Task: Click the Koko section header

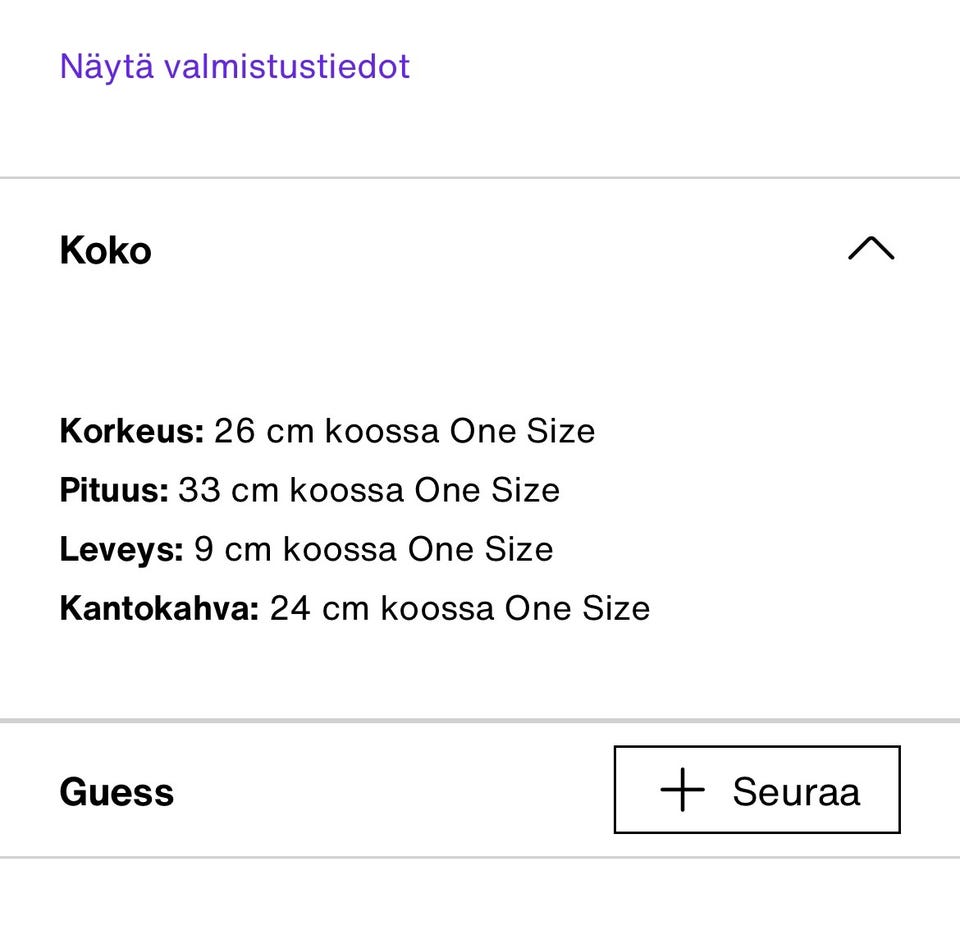Action: tap(104, 250)
